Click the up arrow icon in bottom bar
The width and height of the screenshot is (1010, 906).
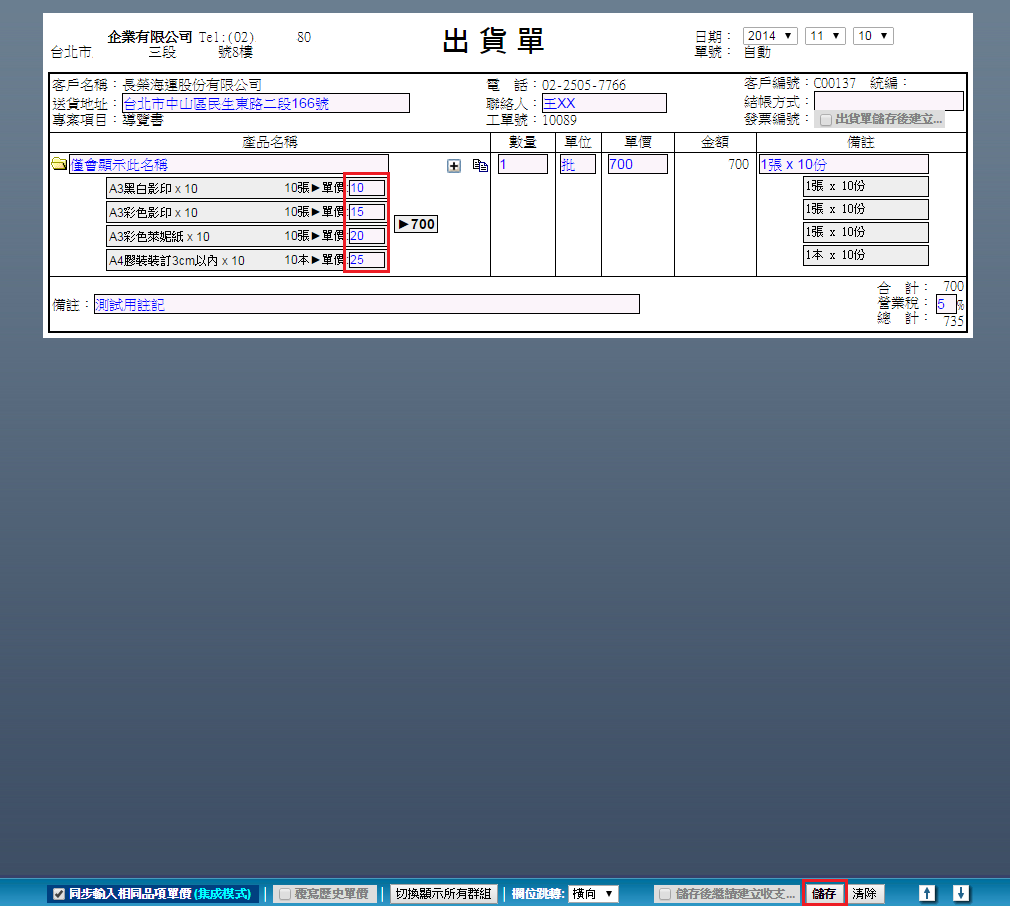(927, 893)
